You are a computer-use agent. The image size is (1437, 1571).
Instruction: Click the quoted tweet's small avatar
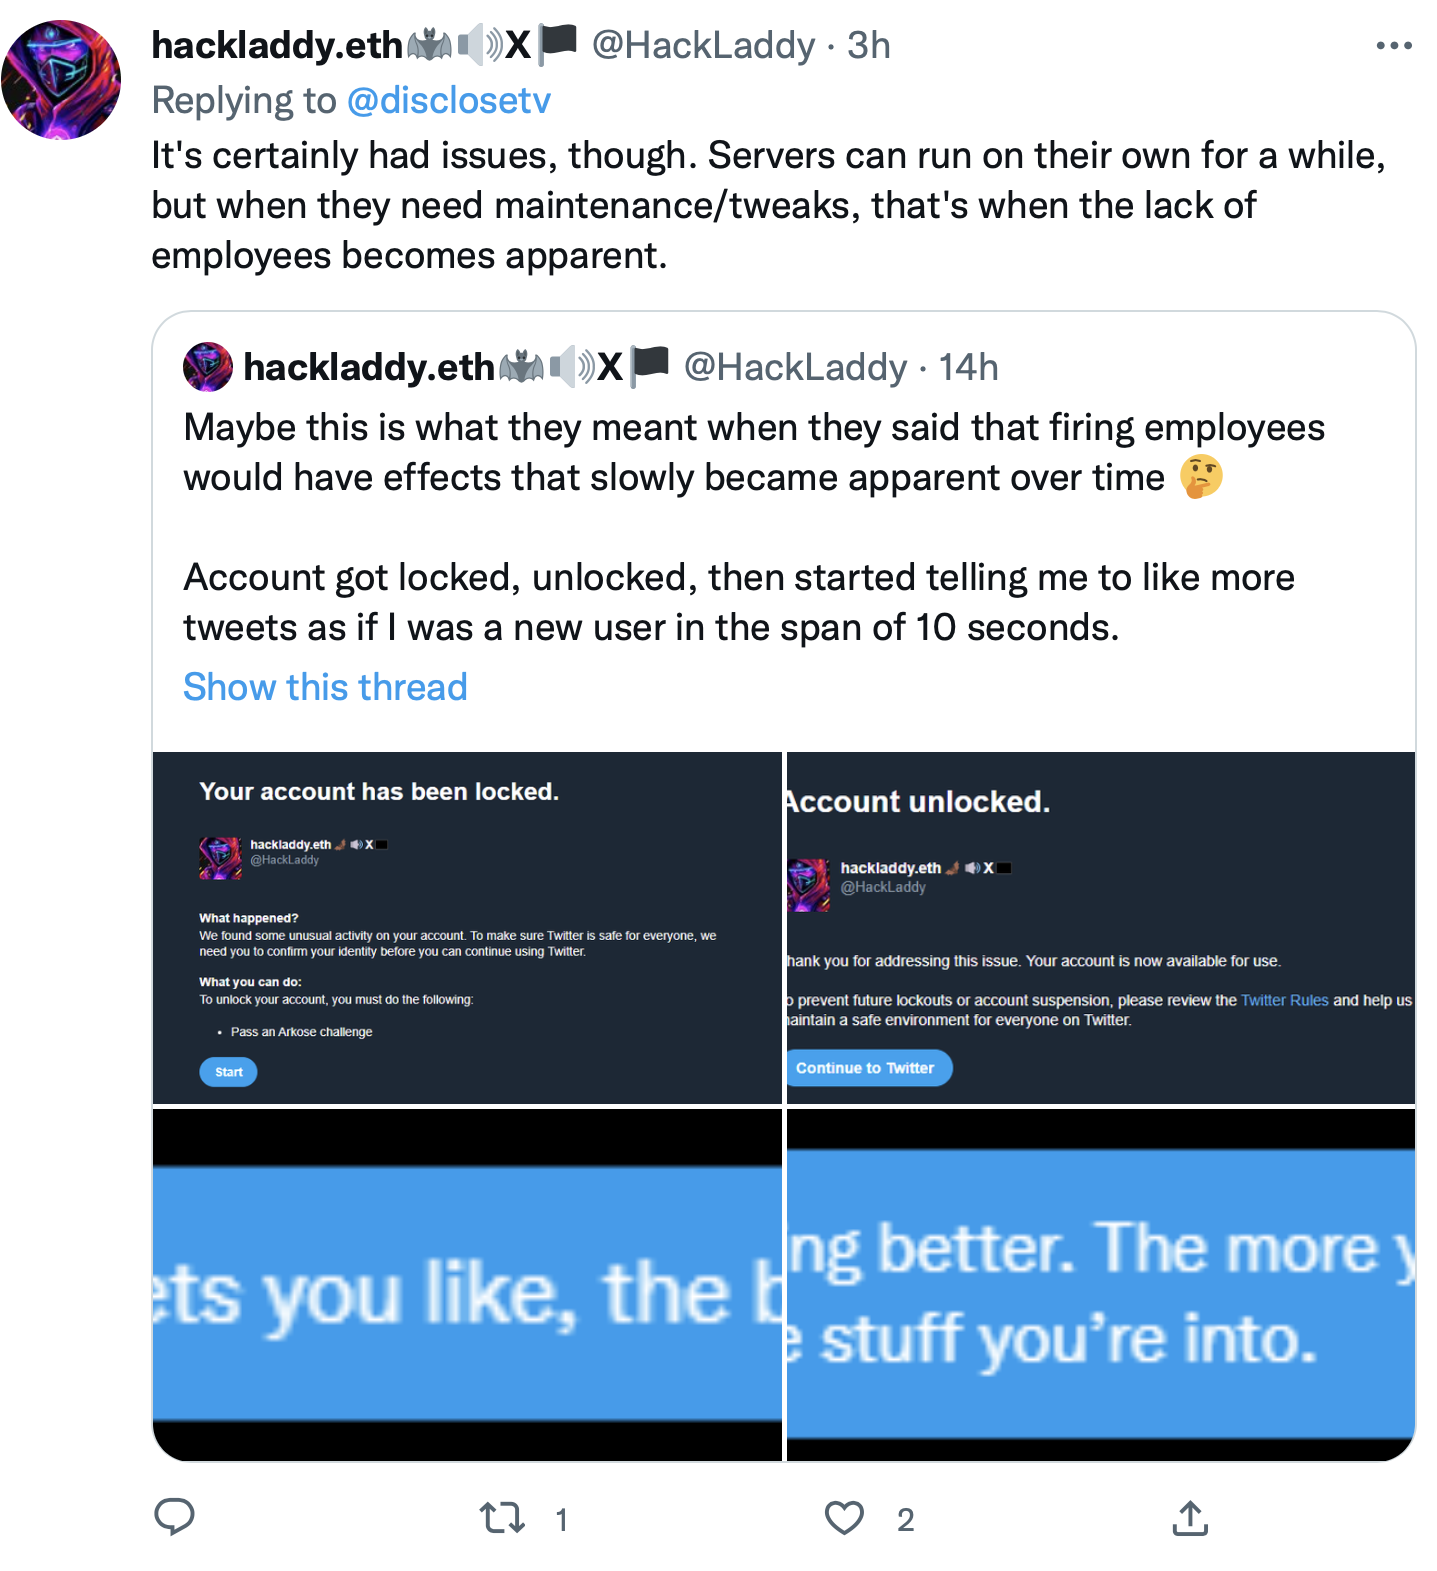point(208,367)
